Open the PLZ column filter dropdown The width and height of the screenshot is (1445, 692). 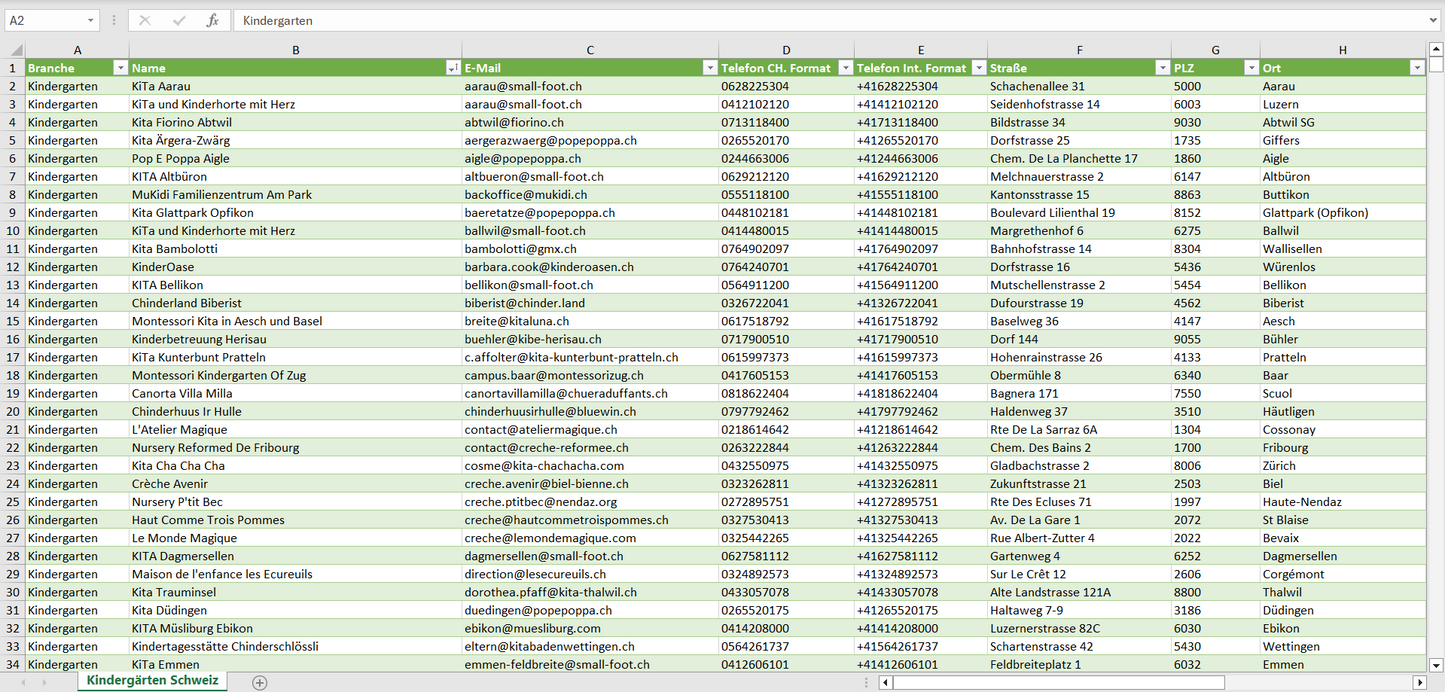pos(1250,68)
